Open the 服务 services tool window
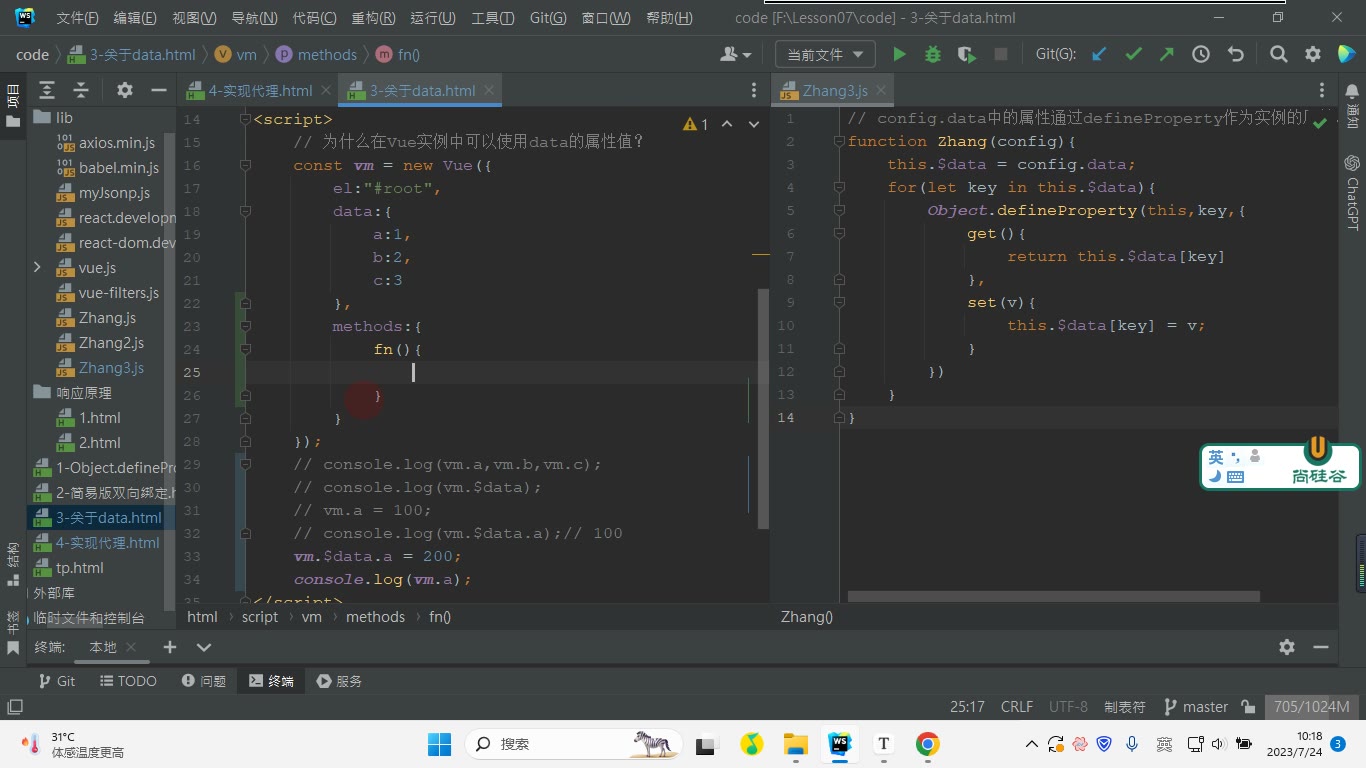Image resolution: width=1366 pixels, height=768 pixels. pyautogui.click(x=339, y=681)
